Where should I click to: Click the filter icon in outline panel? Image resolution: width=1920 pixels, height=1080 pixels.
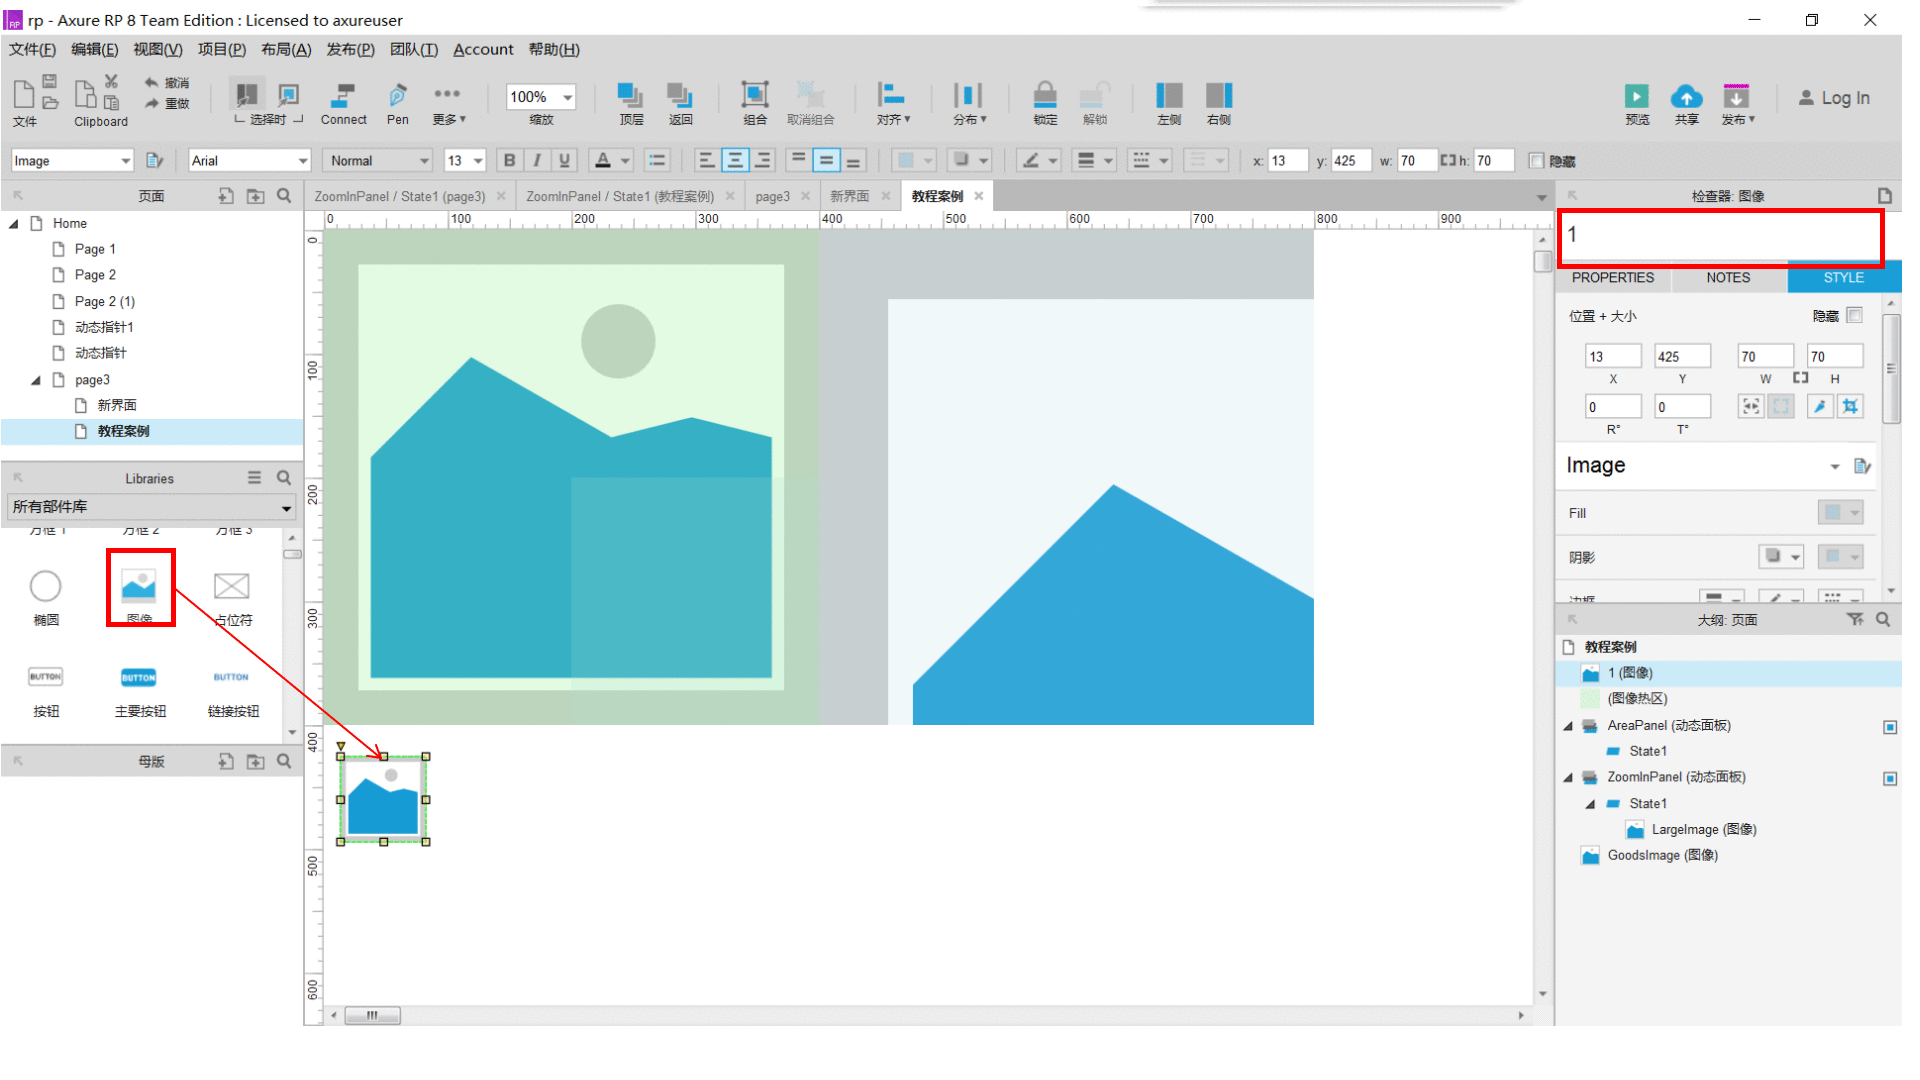click(1855, 620)
